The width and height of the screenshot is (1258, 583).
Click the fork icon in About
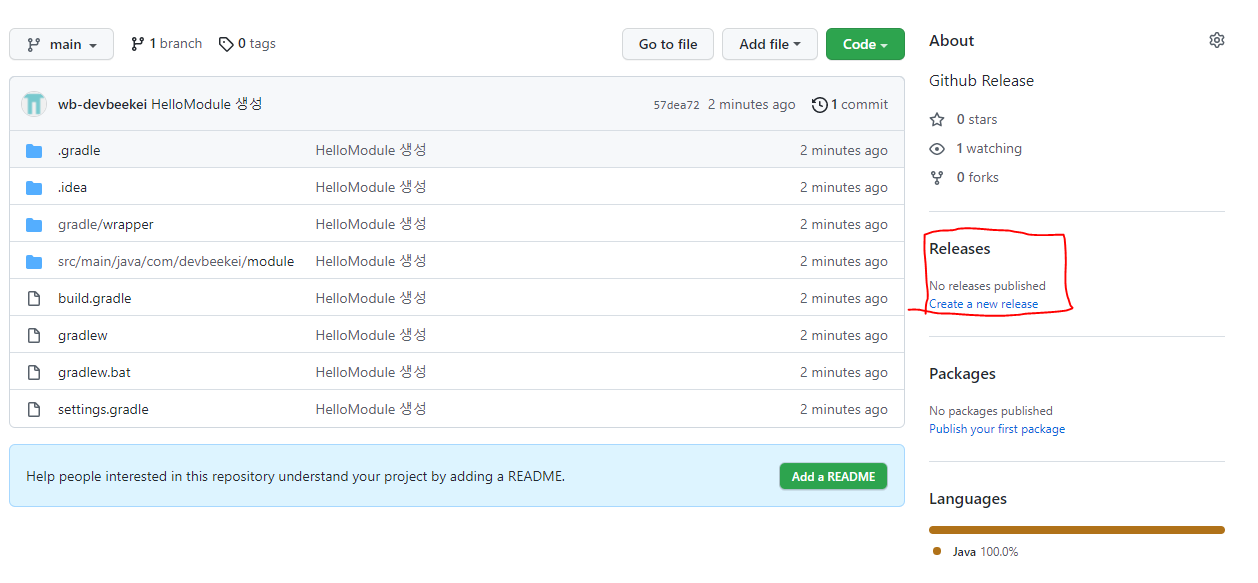(937, 178)
